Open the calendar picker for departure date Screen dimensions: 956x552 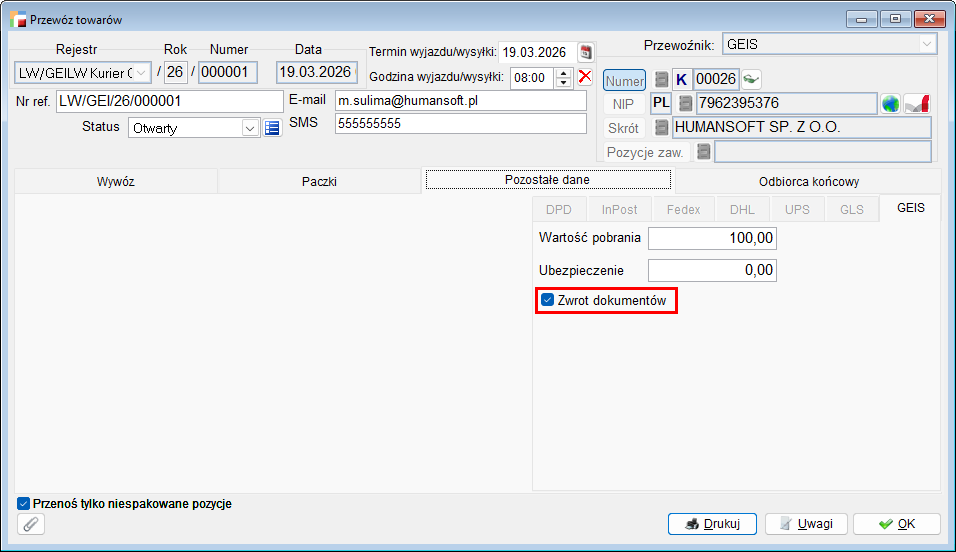[x=587, y=52]
